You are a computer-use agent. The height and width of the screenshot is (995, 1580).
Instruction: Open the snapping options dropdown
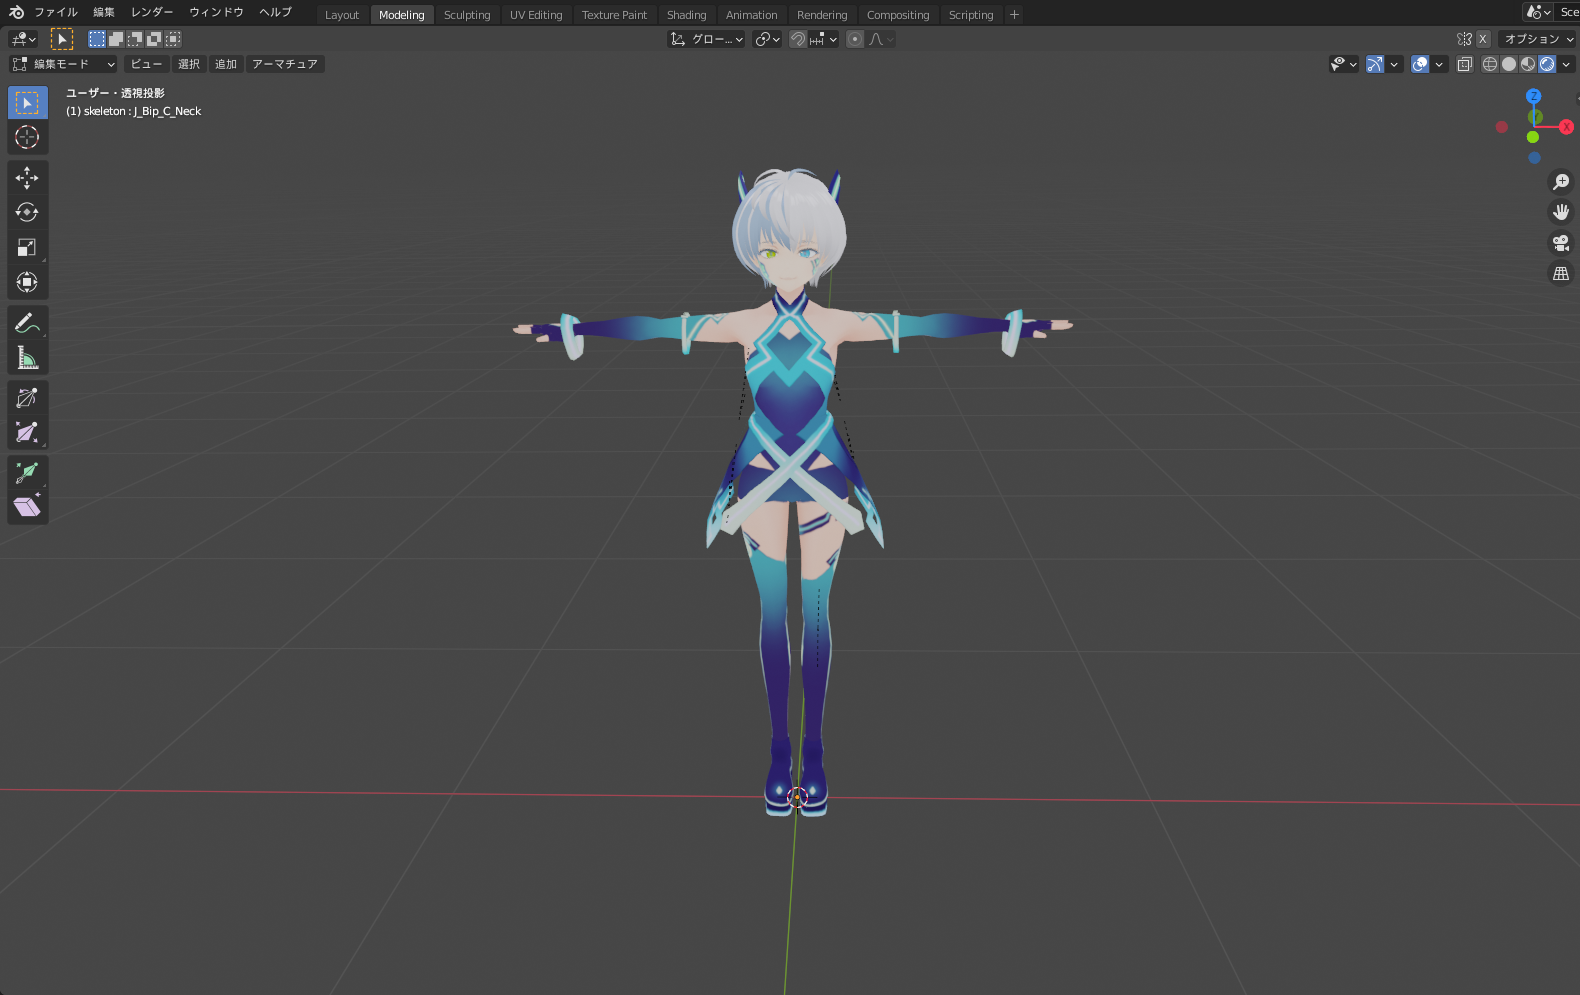pos(824,39)
